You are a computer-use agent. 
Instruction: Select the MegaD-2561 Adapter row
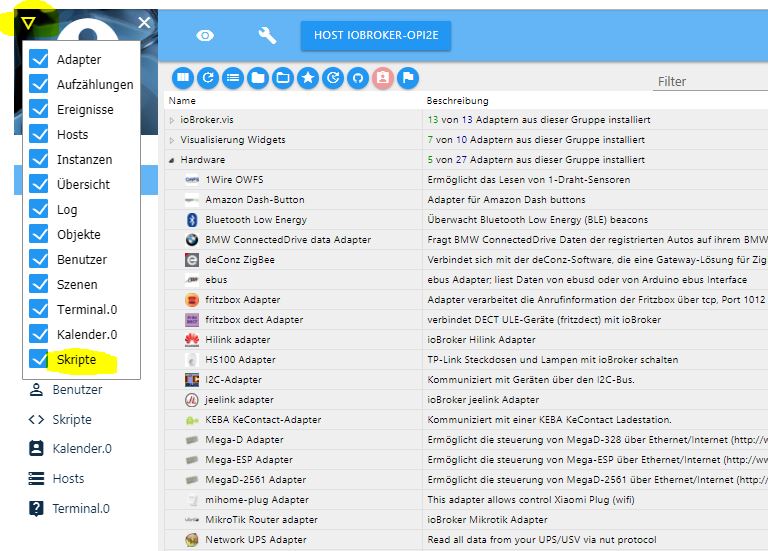[466, 479]
